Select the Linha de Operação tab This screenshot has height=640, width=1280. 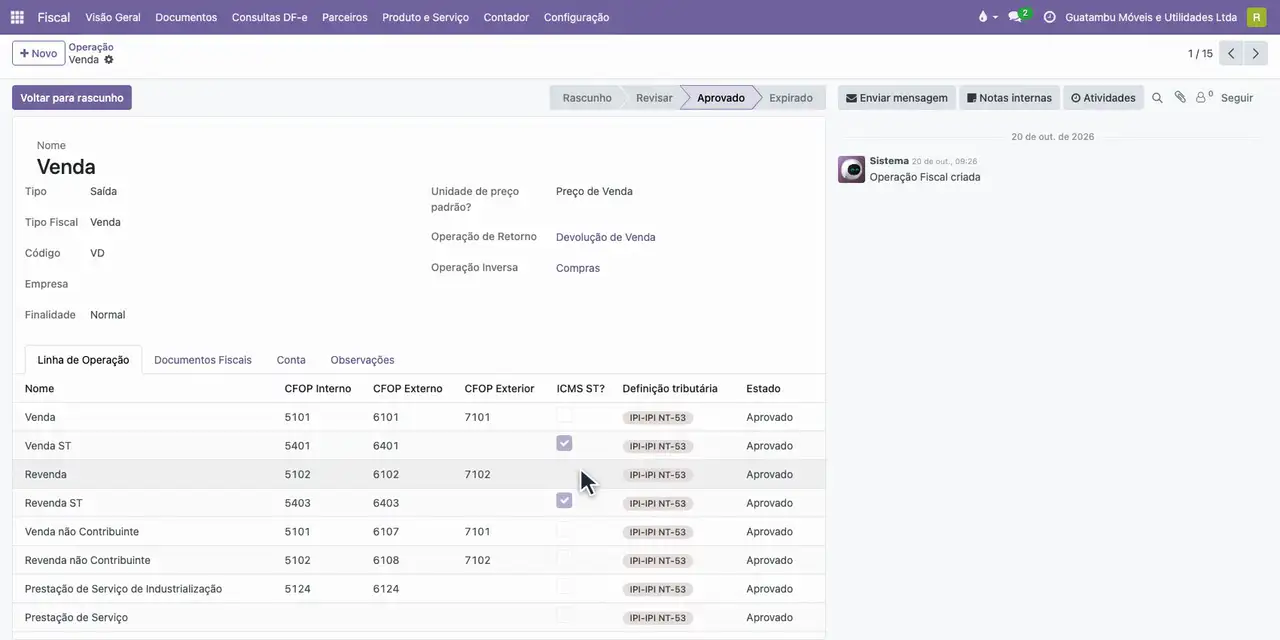tap(83, 360)
